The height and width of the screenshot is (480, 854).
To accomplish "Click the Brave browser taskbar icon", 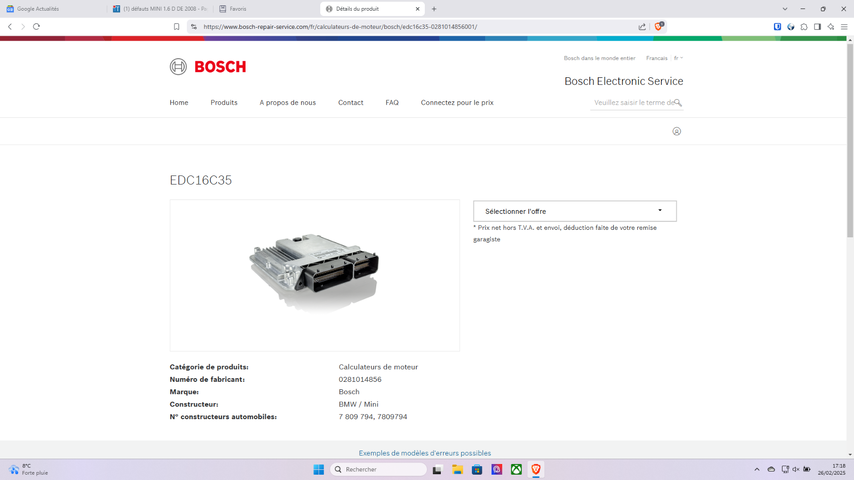I will pos(536,469).
